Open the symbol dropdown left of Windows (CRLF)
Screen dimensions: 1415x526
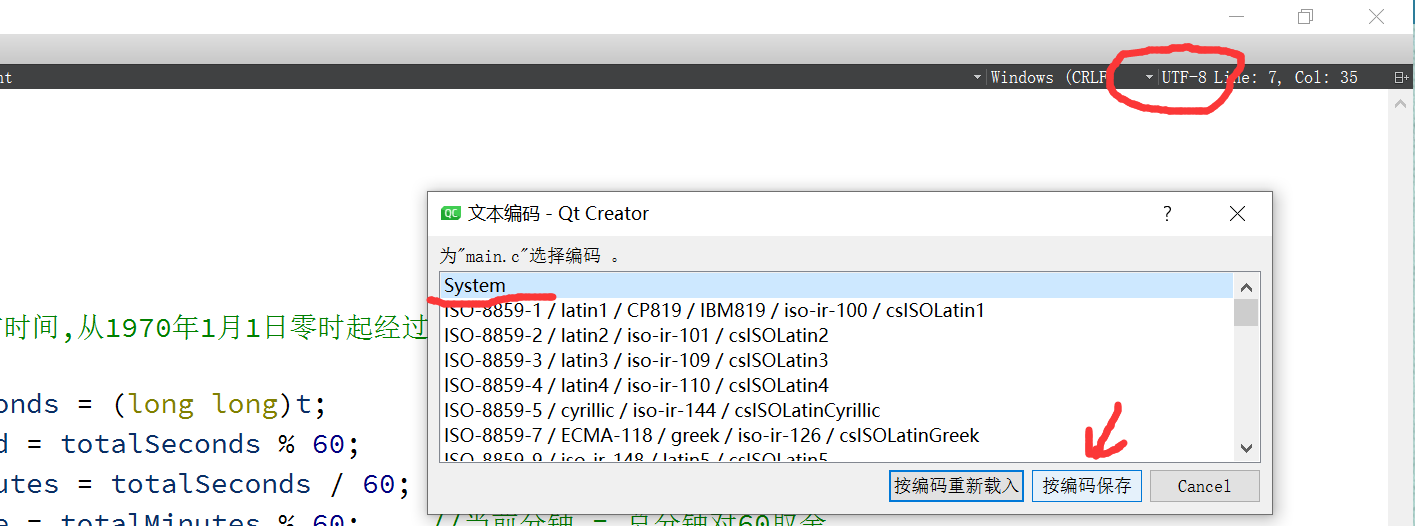(x=977, y=77)
